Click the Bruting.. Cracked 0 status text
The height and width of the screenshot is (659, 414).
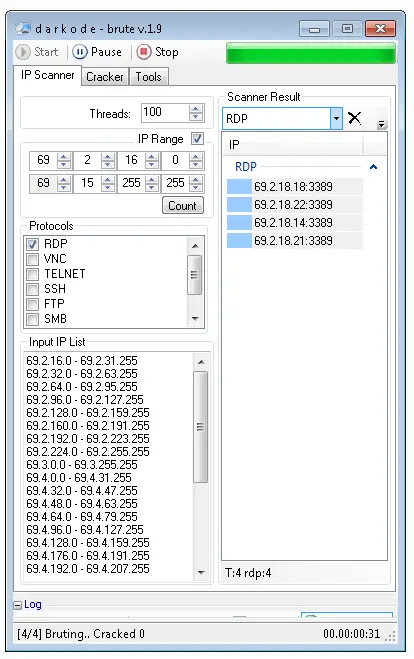95,634
